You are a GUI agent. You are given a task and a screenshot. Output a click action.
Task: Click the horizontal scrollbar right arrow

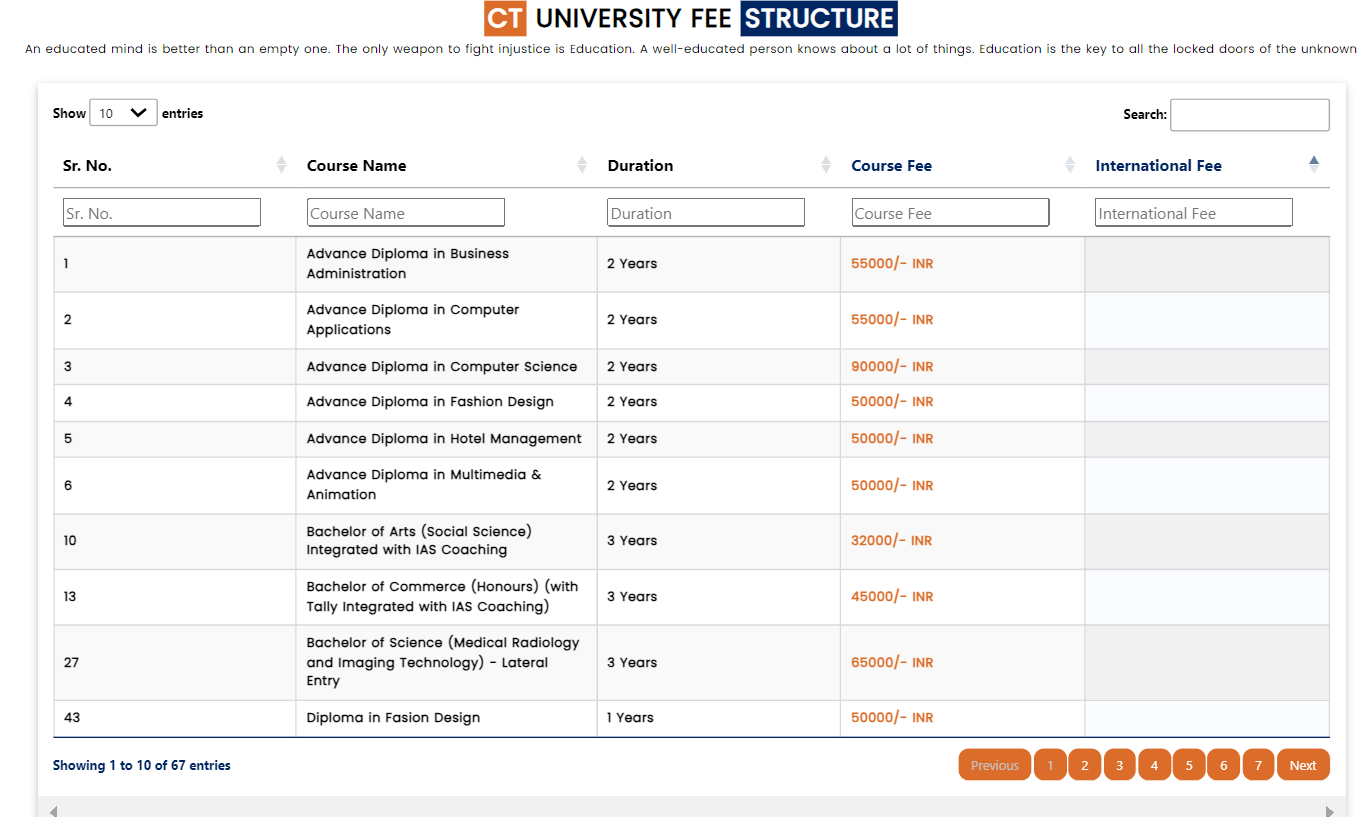point(1329,810)
